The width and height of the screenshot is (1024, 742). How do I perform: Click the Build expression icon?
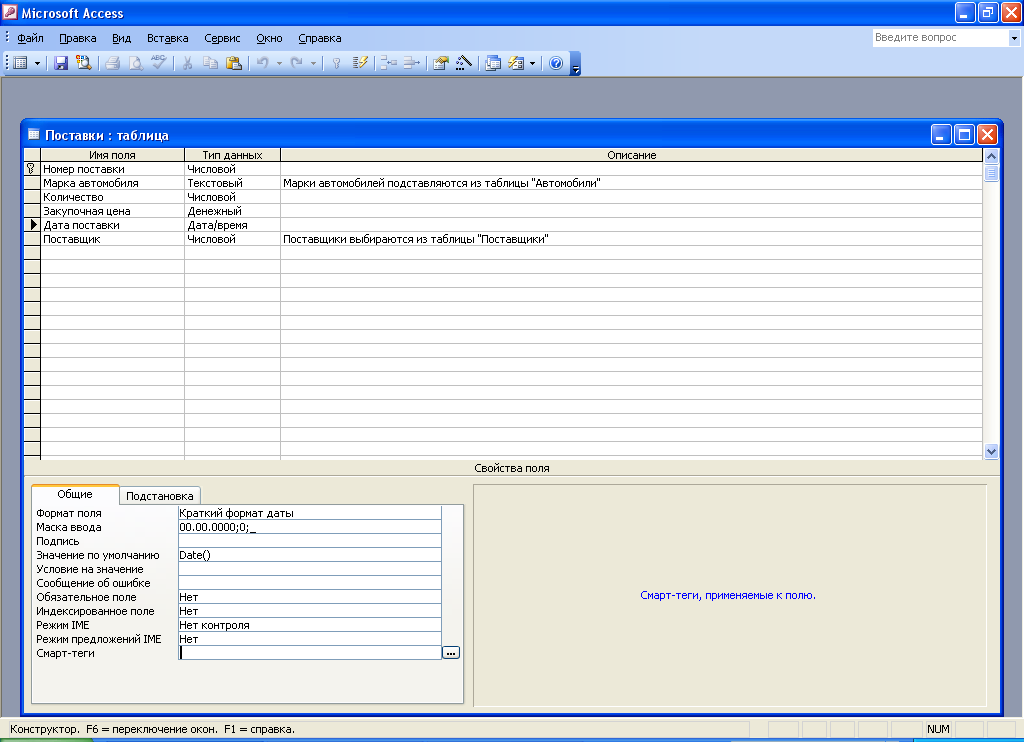click(x=463, y=63)
